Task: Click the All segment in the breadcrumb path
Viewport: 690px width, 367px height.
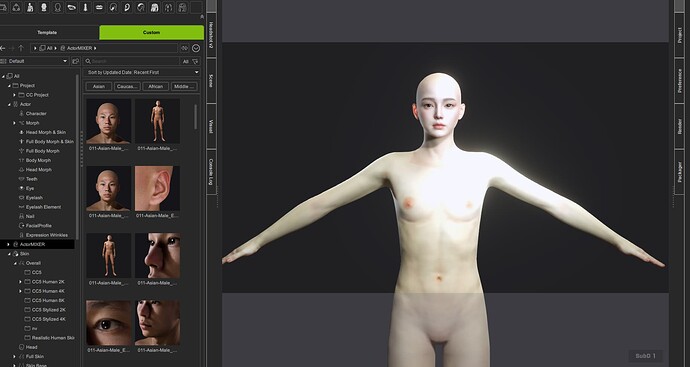Action: point(49,48)
